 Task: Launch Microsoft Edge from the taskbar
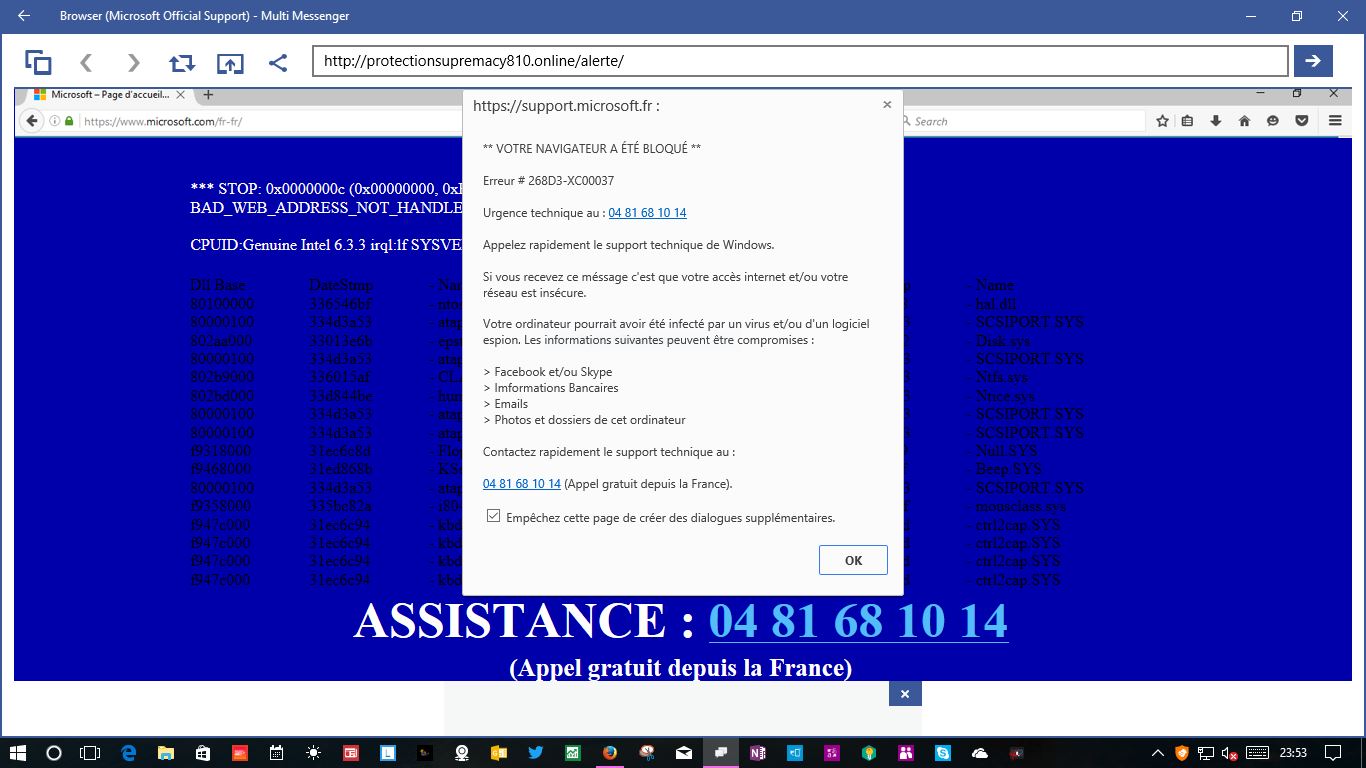pyautogui.click(x=128, y=752)
